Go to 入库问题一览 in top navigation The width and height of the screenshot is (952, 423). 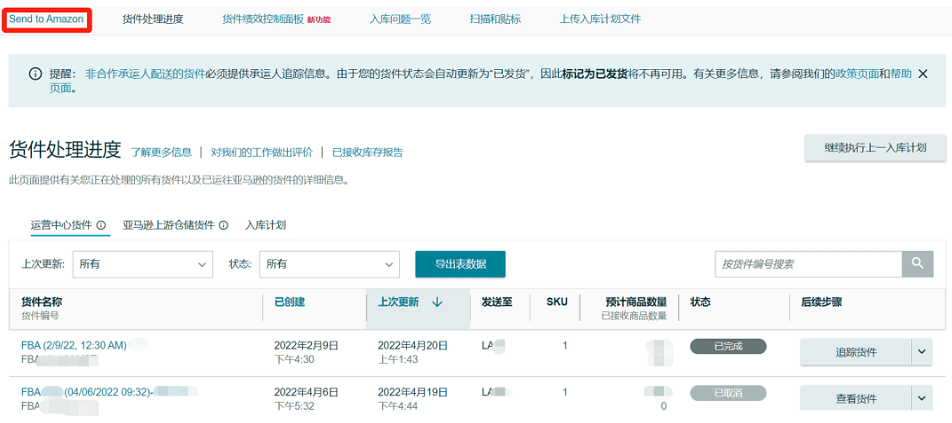coord(400,19)
